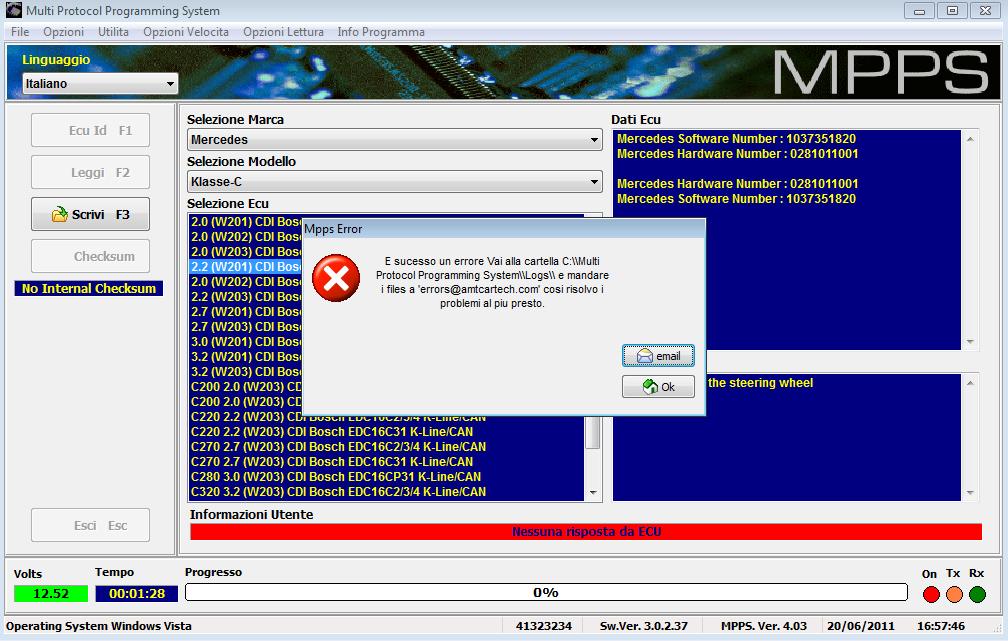Click the clock 16:57:46 in status bar

tap(940, 626)
